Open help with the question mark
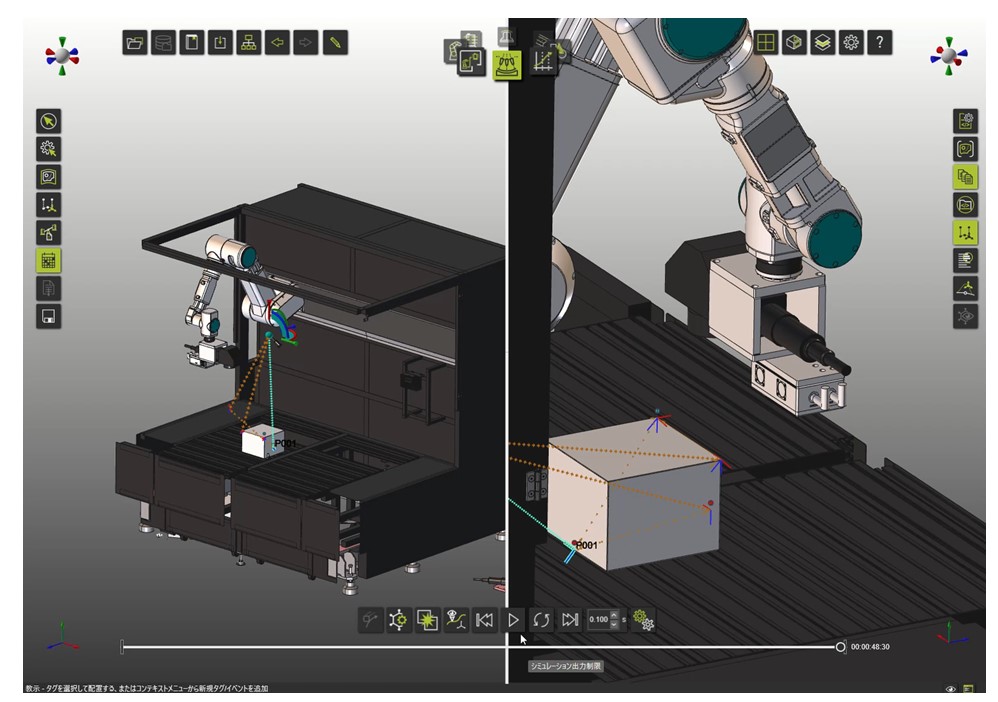 click(880, 43)
